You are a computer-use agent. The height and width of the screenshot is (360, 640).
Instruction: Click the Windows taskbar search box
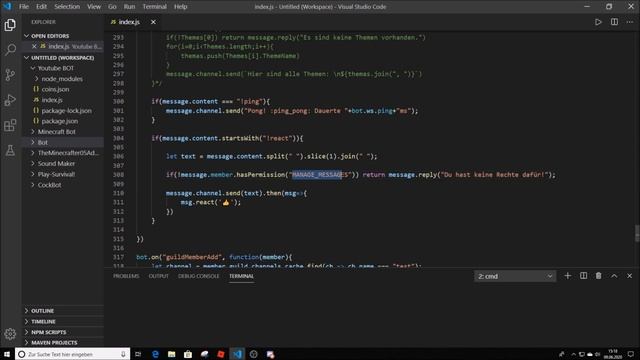pyautogui.click(x=73, y=354)
